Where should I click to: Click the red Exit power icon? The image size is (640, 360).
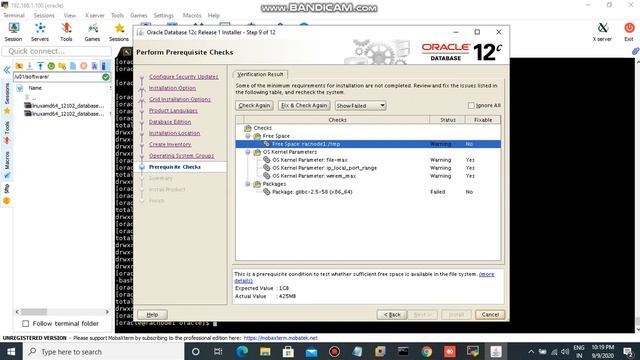coord(629,32)
